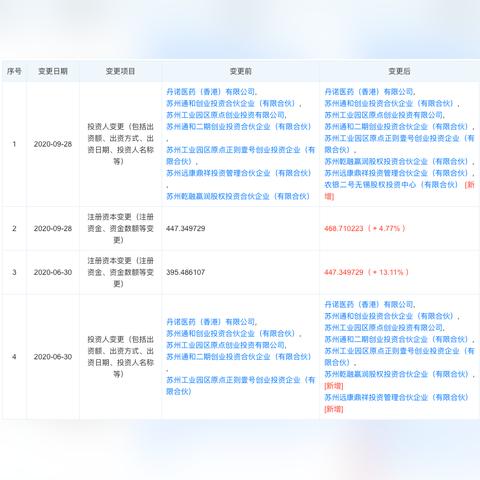Open 苏州乾融赢润股权投资合伙企业 in row 4 变更后
The image size is (480, 480).
396,374
